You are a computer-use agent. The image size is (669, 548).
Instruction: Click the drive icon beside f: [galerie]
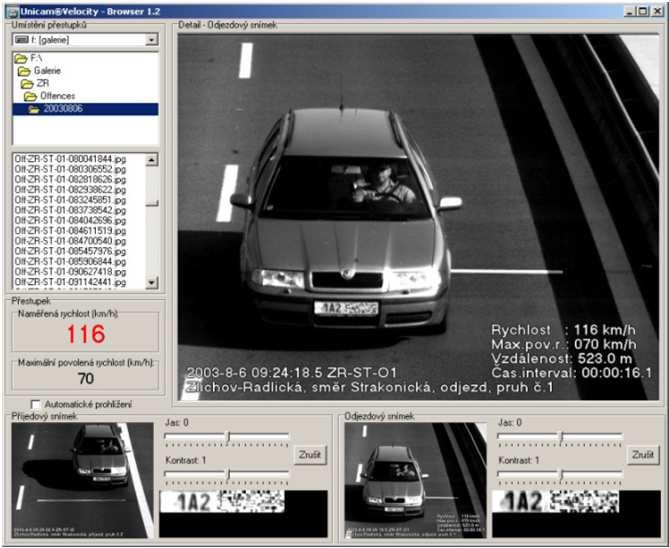[x=21, y=40]
